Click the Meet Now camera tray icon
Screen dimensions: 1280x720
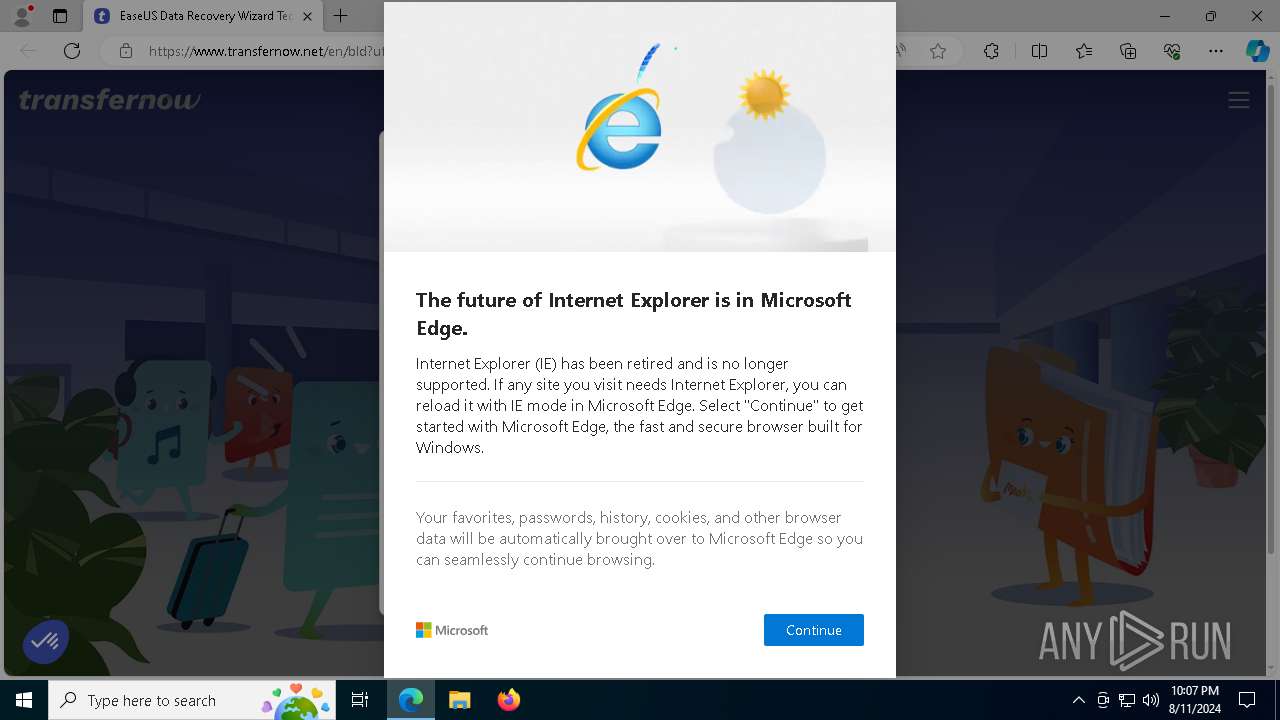coord(1103,700)
